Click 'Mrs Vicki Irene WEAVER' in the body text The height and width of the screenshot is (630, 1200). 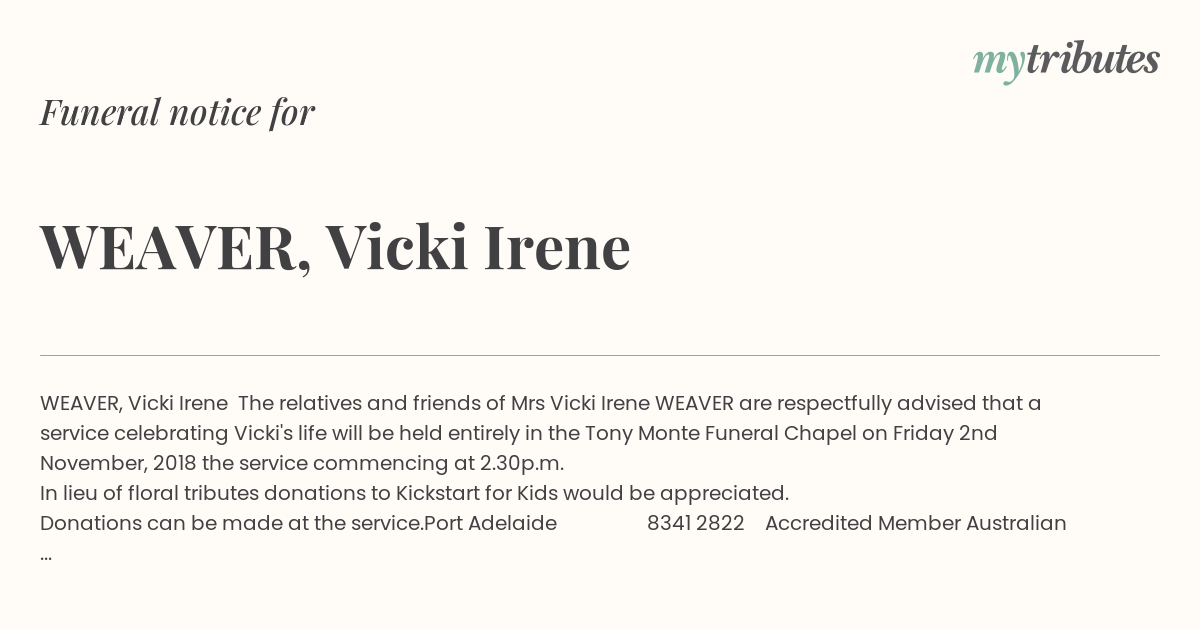pos(622,403)
